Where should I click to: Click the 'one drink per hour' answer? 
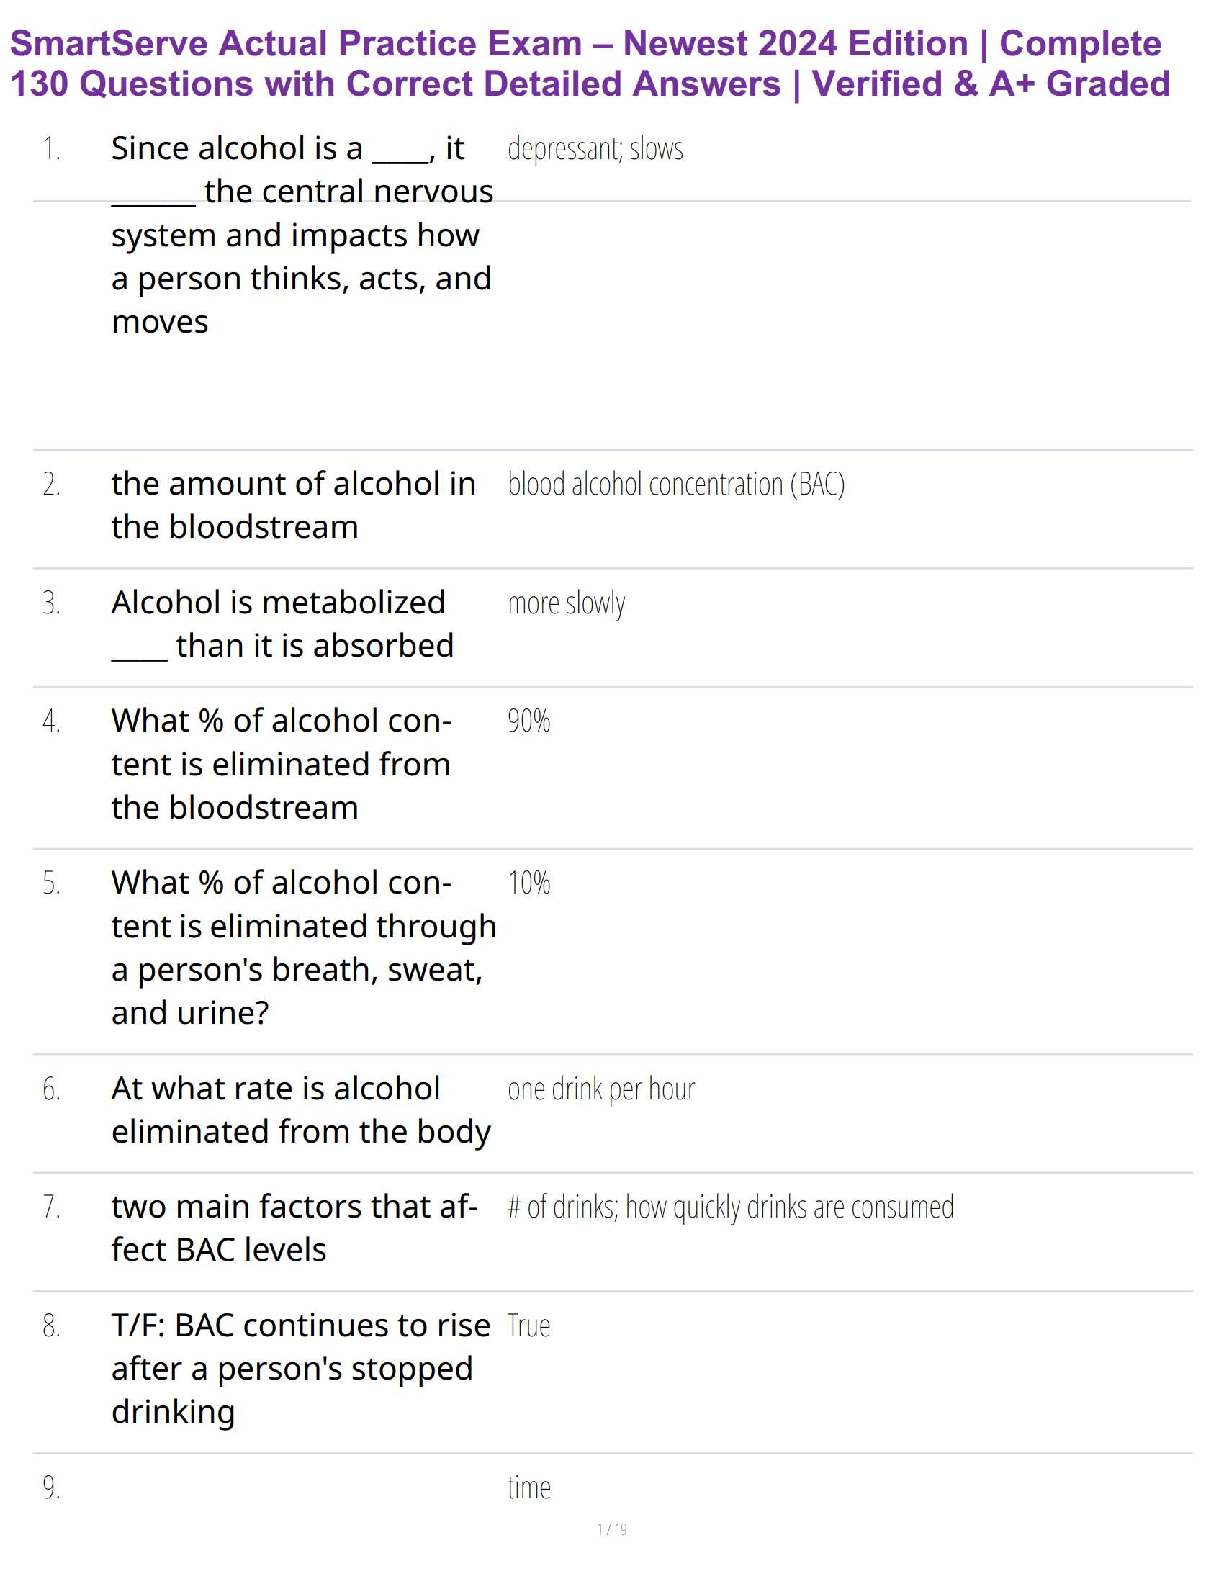601,1089
